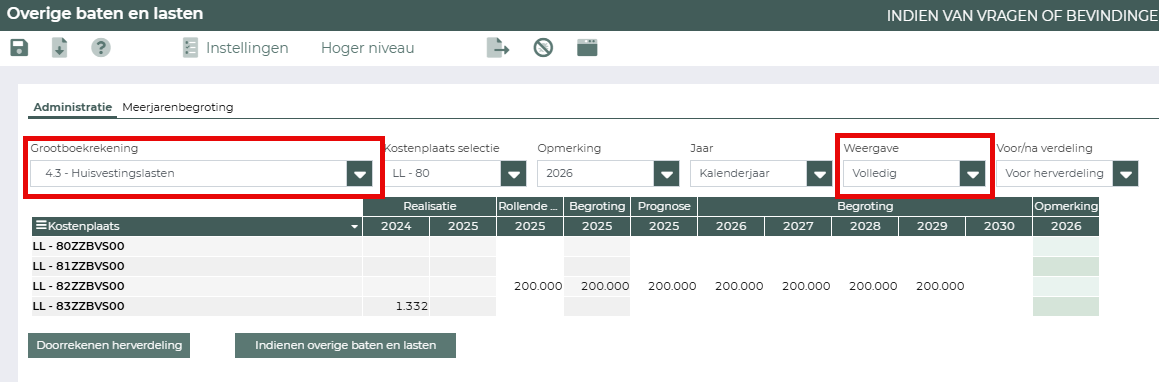Click the cancel prohibited circle icon
Viewport: 1159px width, 382px height.
pos(543,48)
